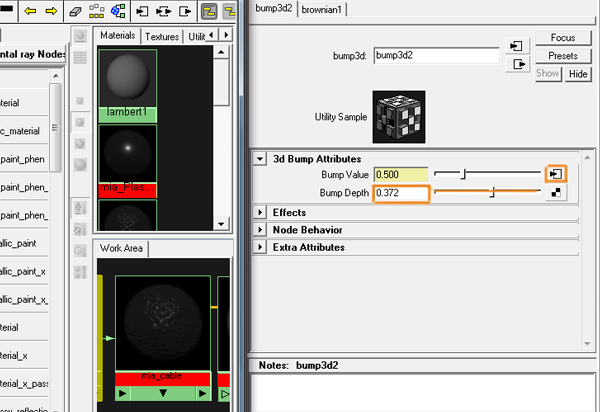Select large swatches size icon
600x412 pixels.
(80, 144)
